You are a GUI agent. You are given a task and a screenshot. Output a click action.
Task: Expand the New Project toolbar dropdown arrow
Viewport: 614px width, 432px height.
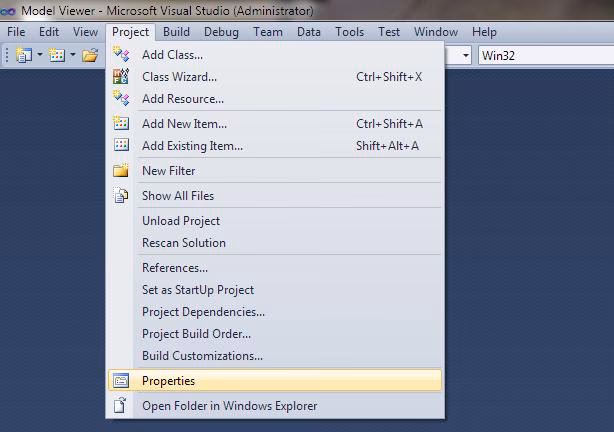pyautogui.click(x=40, y=55)
